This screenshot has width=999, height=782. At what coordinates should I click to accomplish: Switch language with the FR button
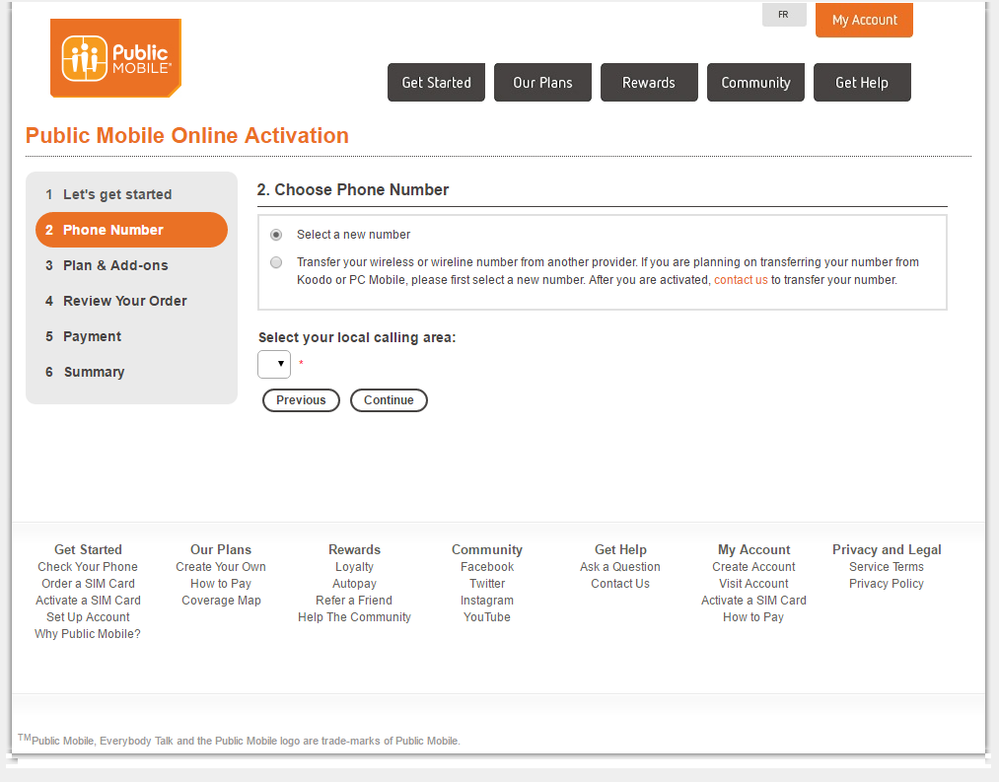click(x=783, y=15)
